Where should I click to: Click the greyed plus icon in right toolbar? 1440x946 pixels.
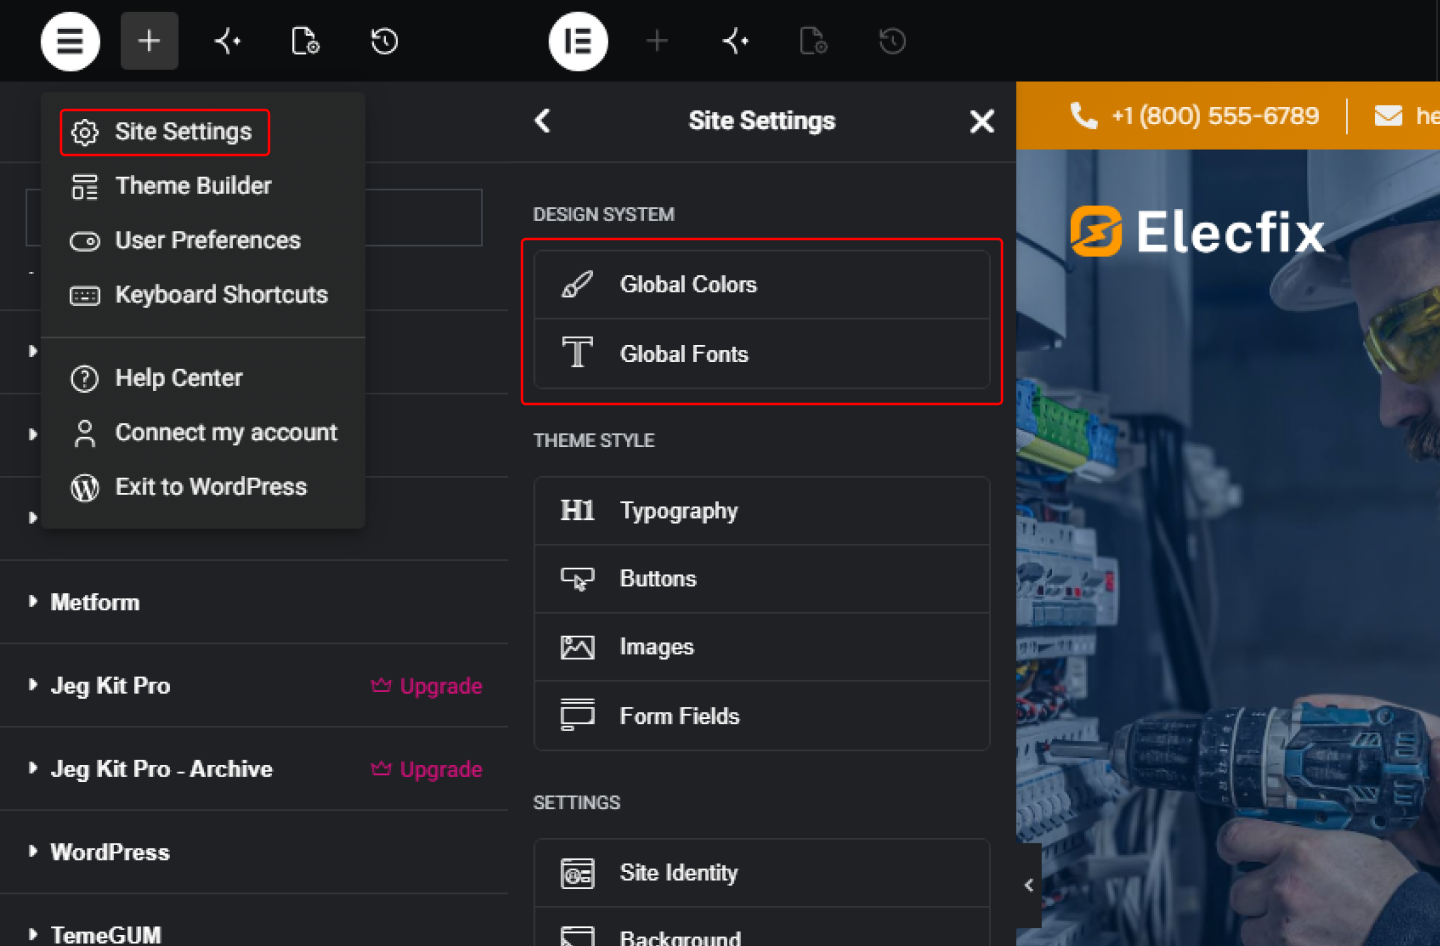(x=657, y=41)
